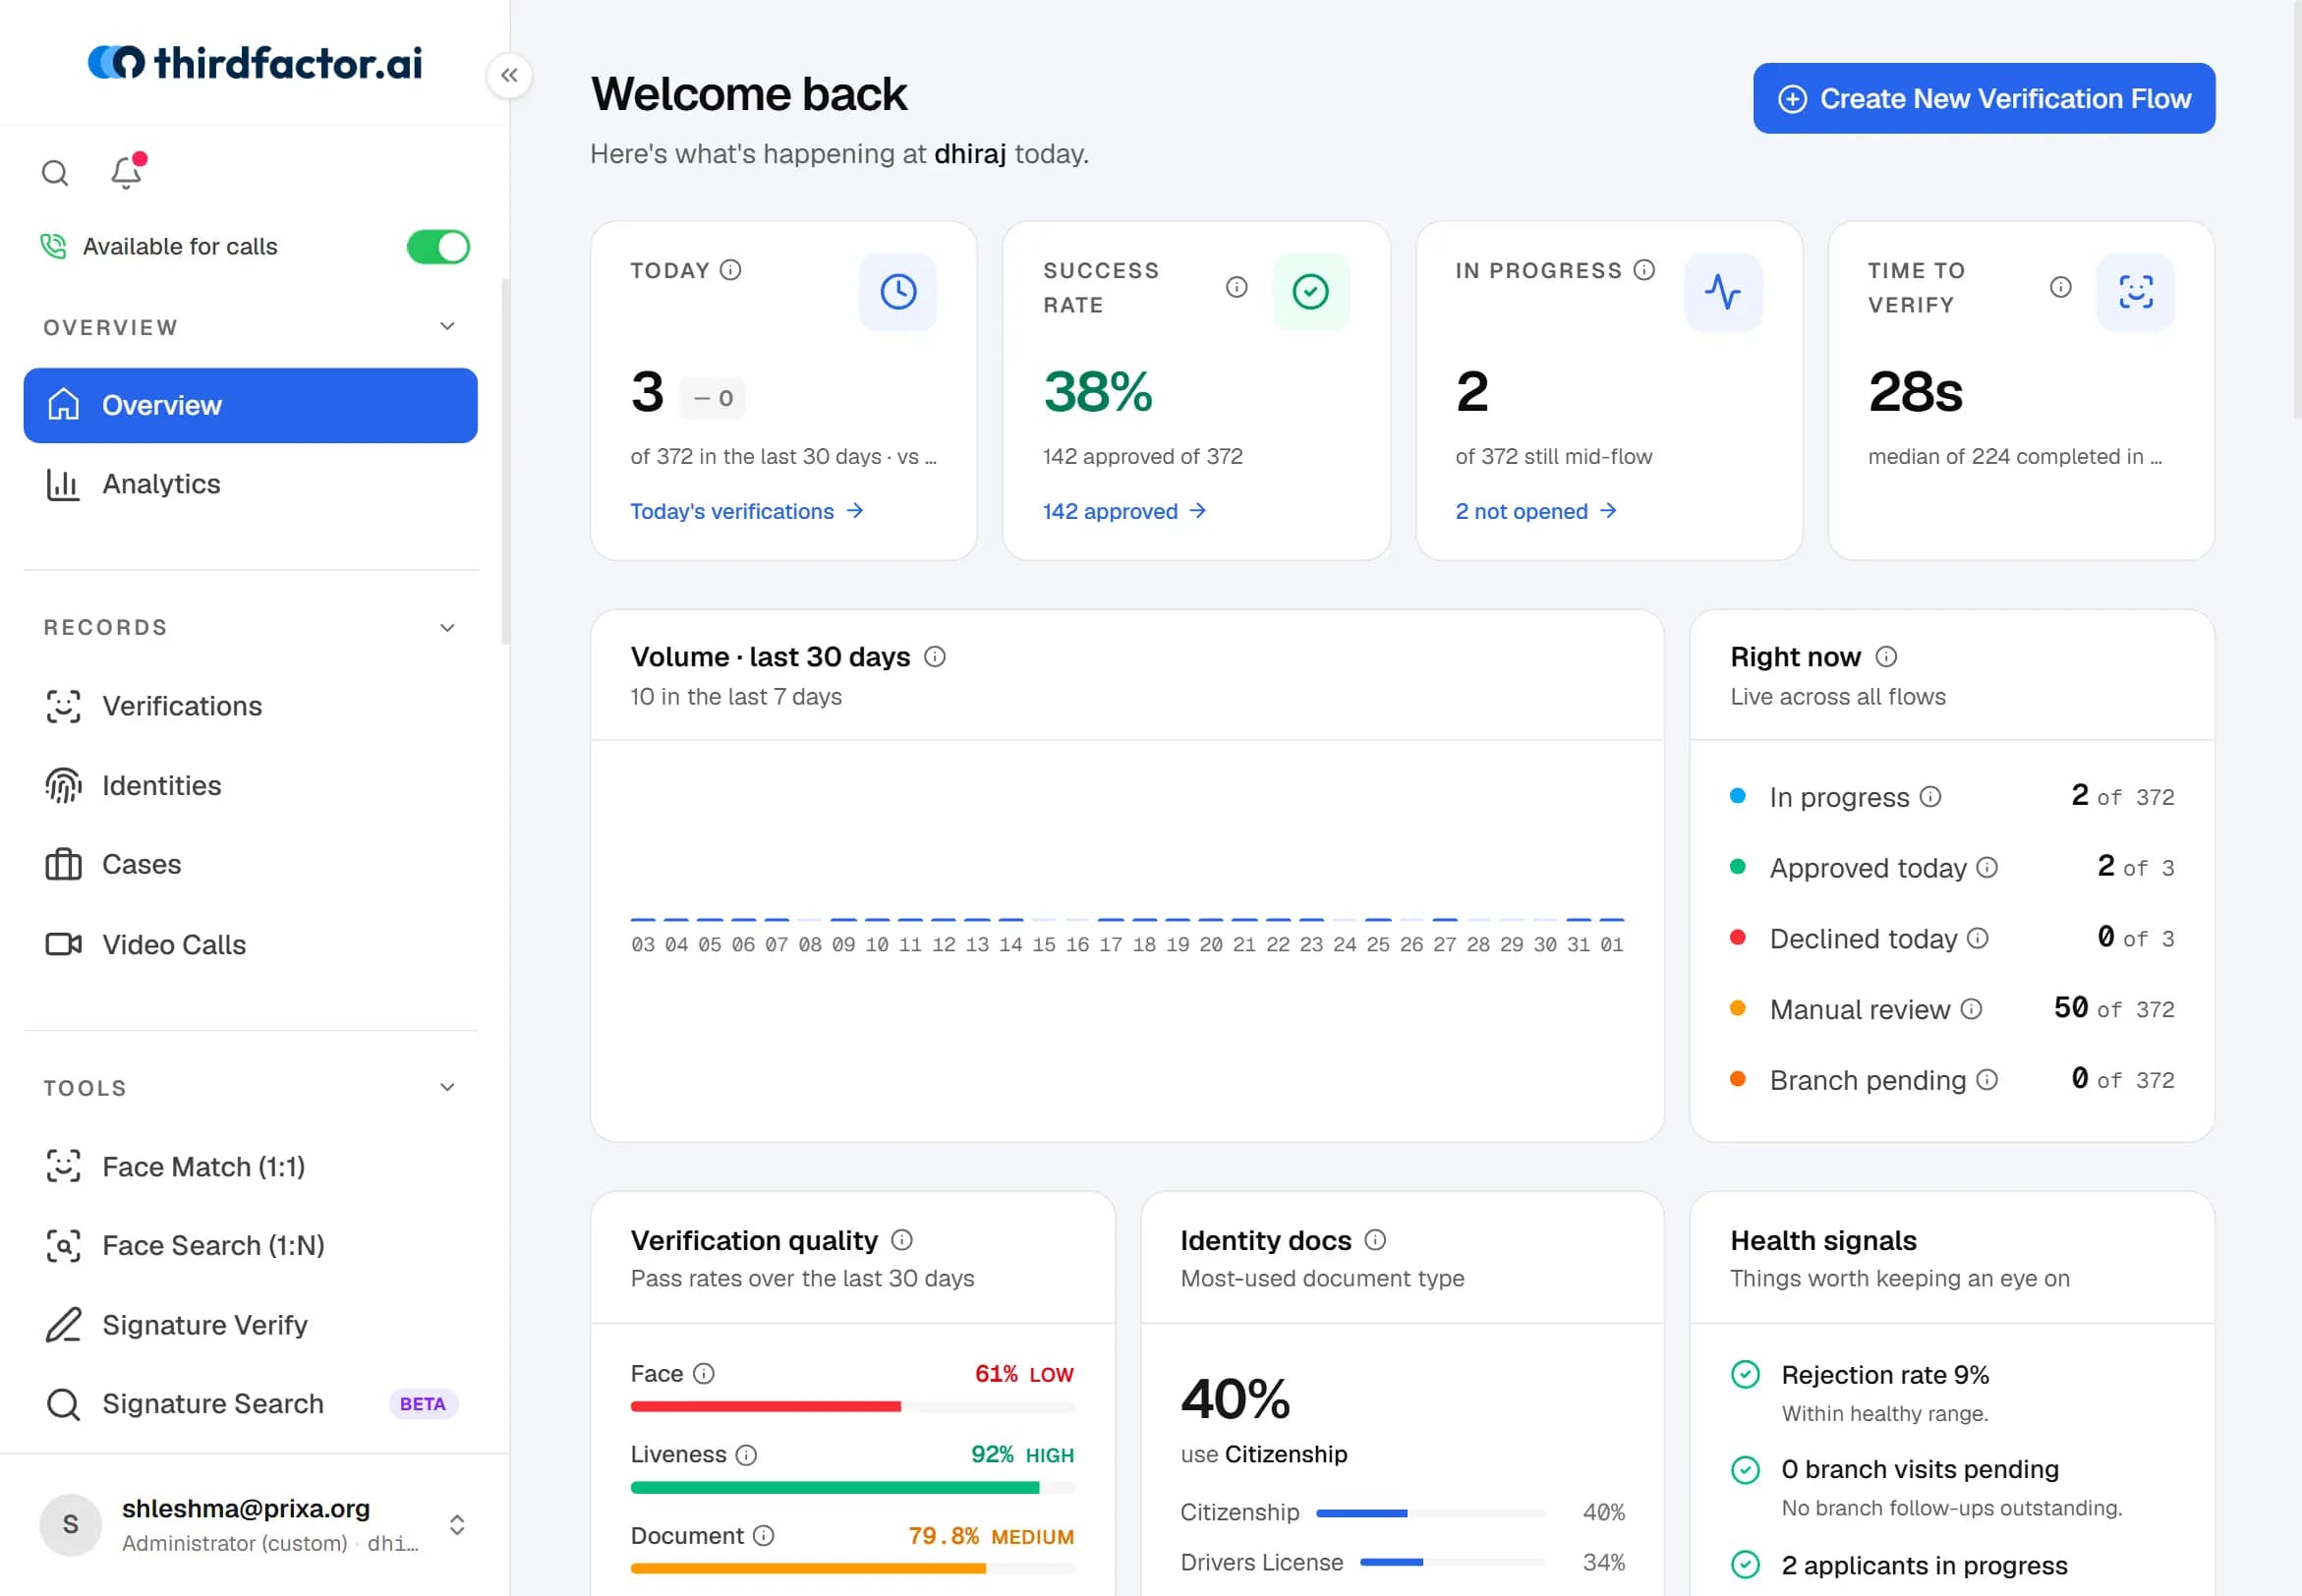Click Face pass rate progress bar
2302x1596 pixels.
(x=852, y=1407)
